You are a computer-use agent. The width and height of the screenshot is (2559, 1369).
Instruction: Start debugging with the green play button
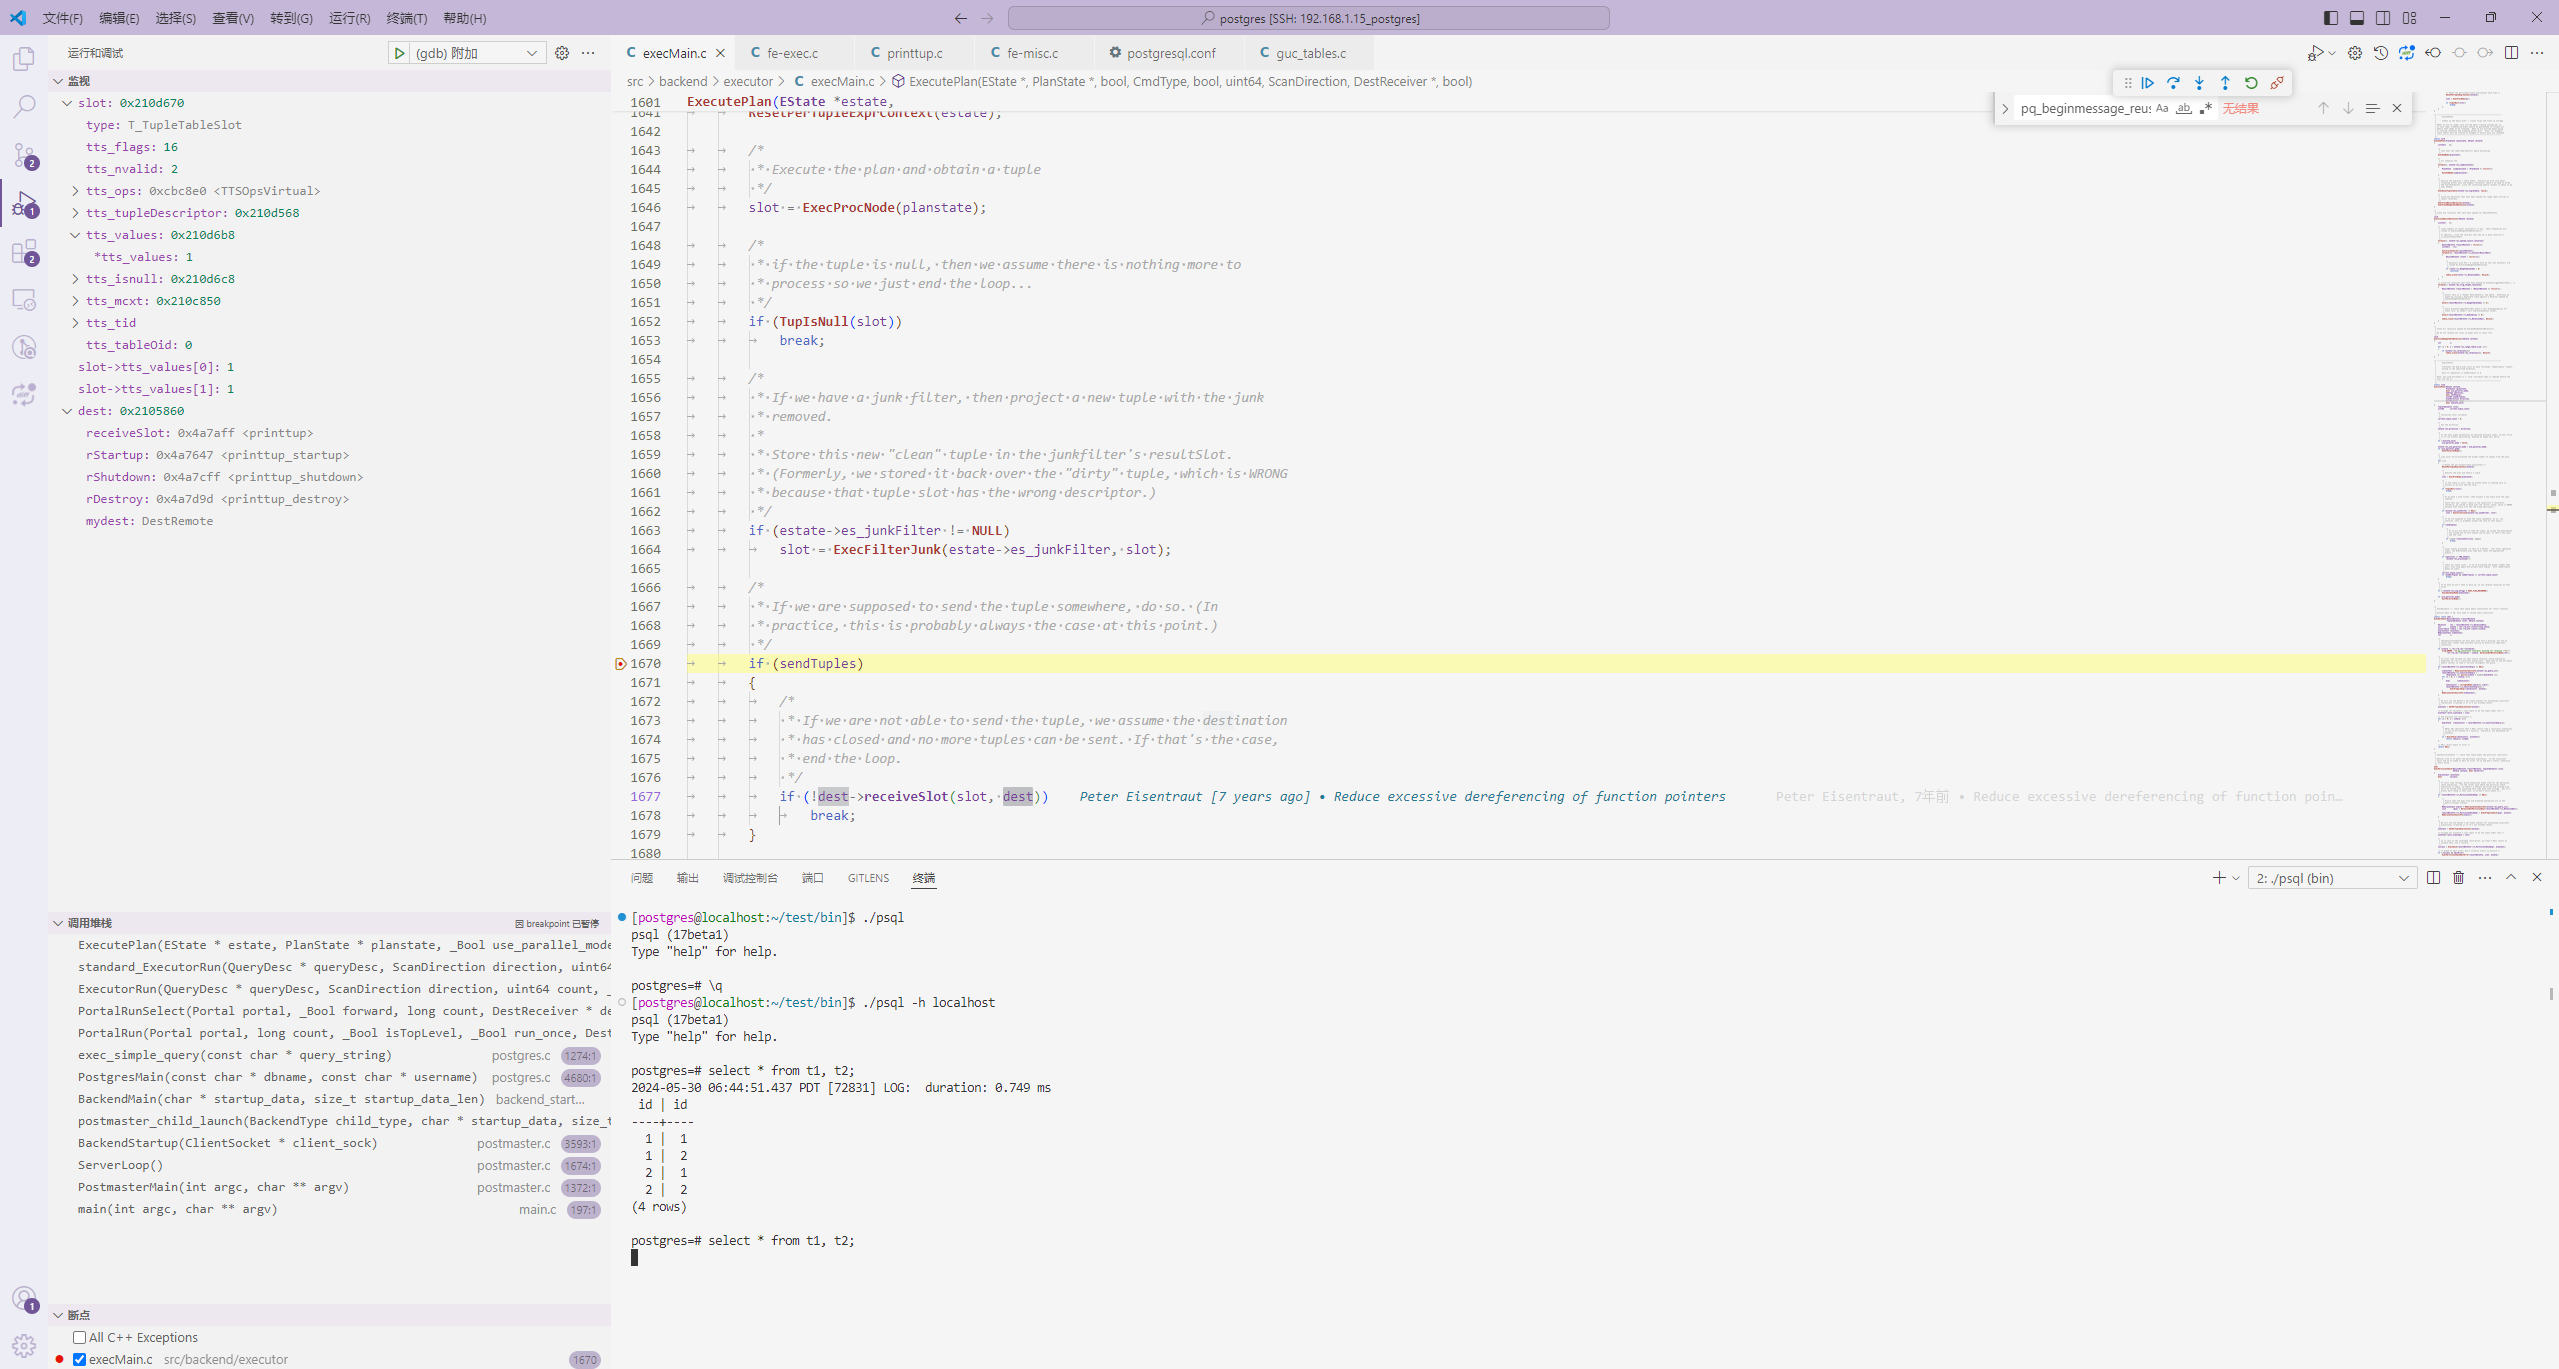click(x=399, y=53)
